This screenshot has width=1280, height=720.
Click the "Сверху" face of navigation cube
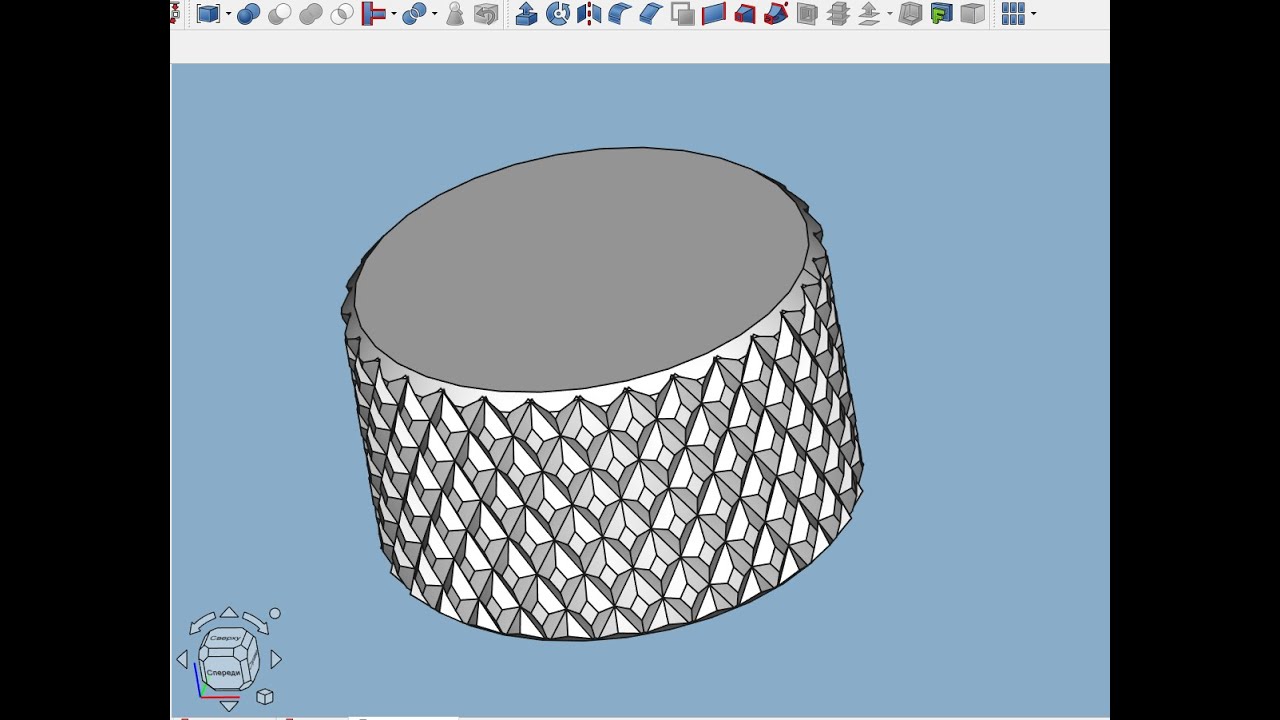tap(226, 637)
